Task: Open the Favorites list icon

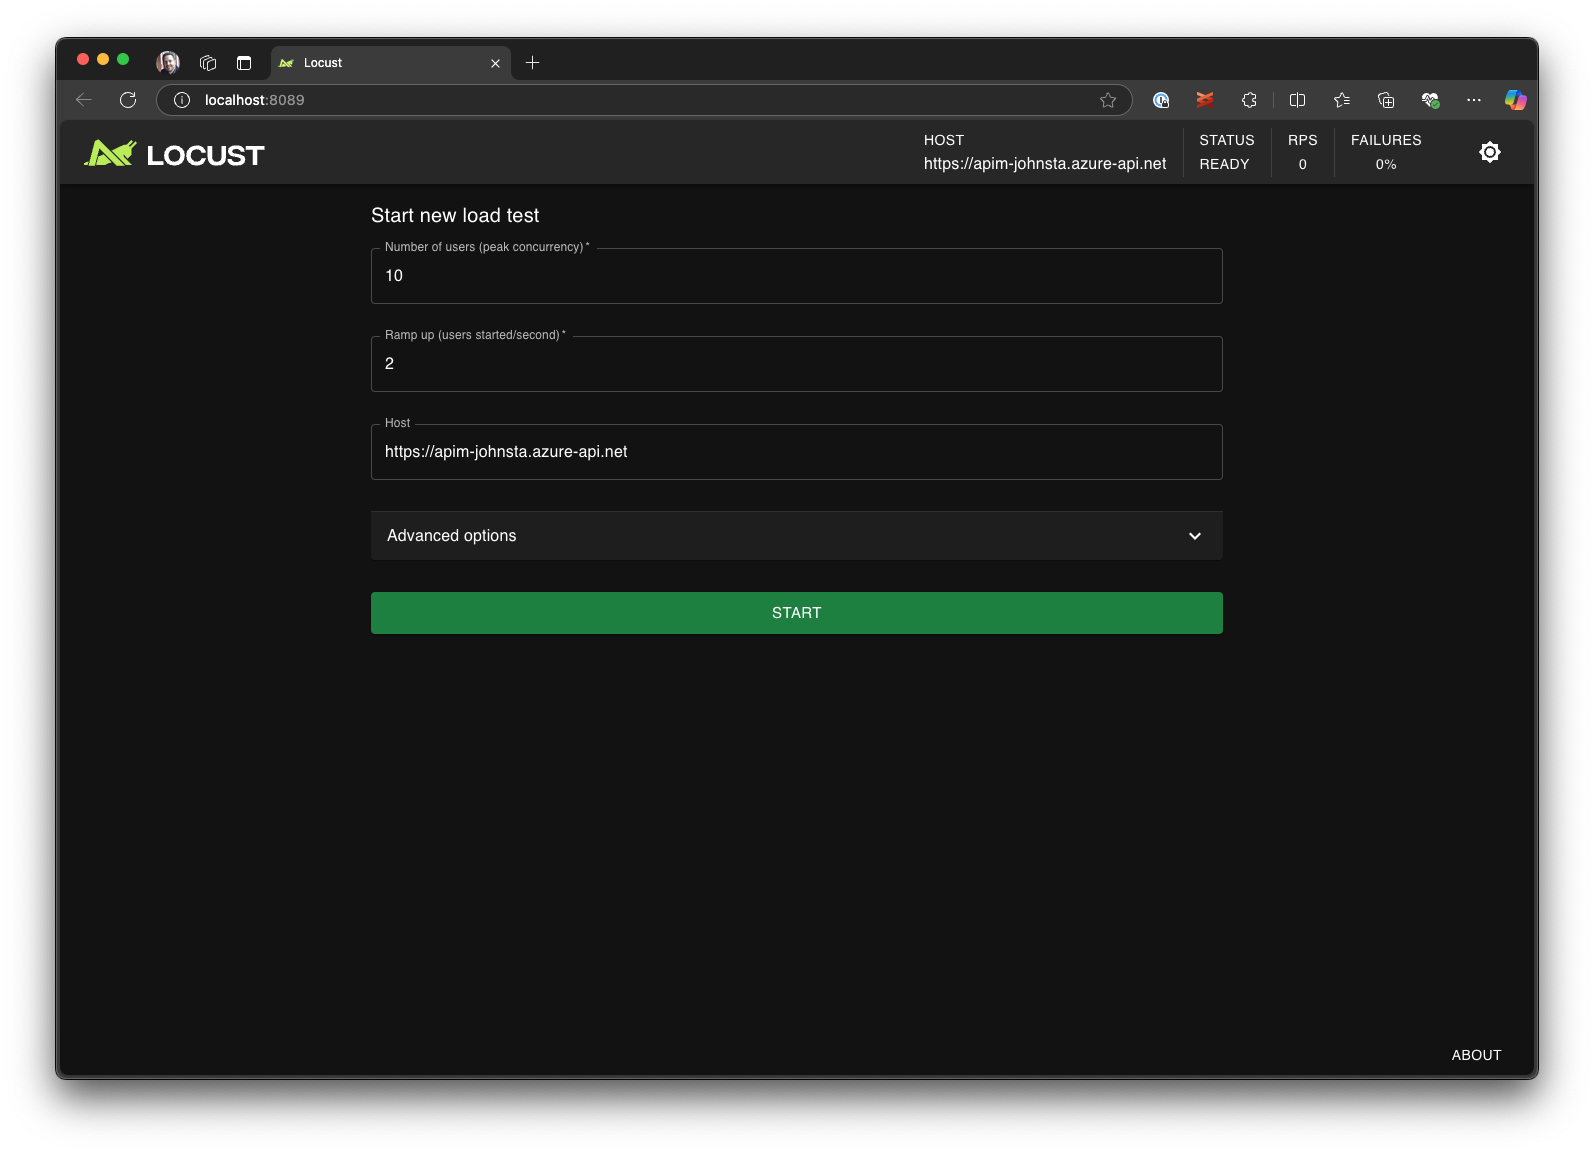Action: pyautogui.click(x=1341, y=100)
